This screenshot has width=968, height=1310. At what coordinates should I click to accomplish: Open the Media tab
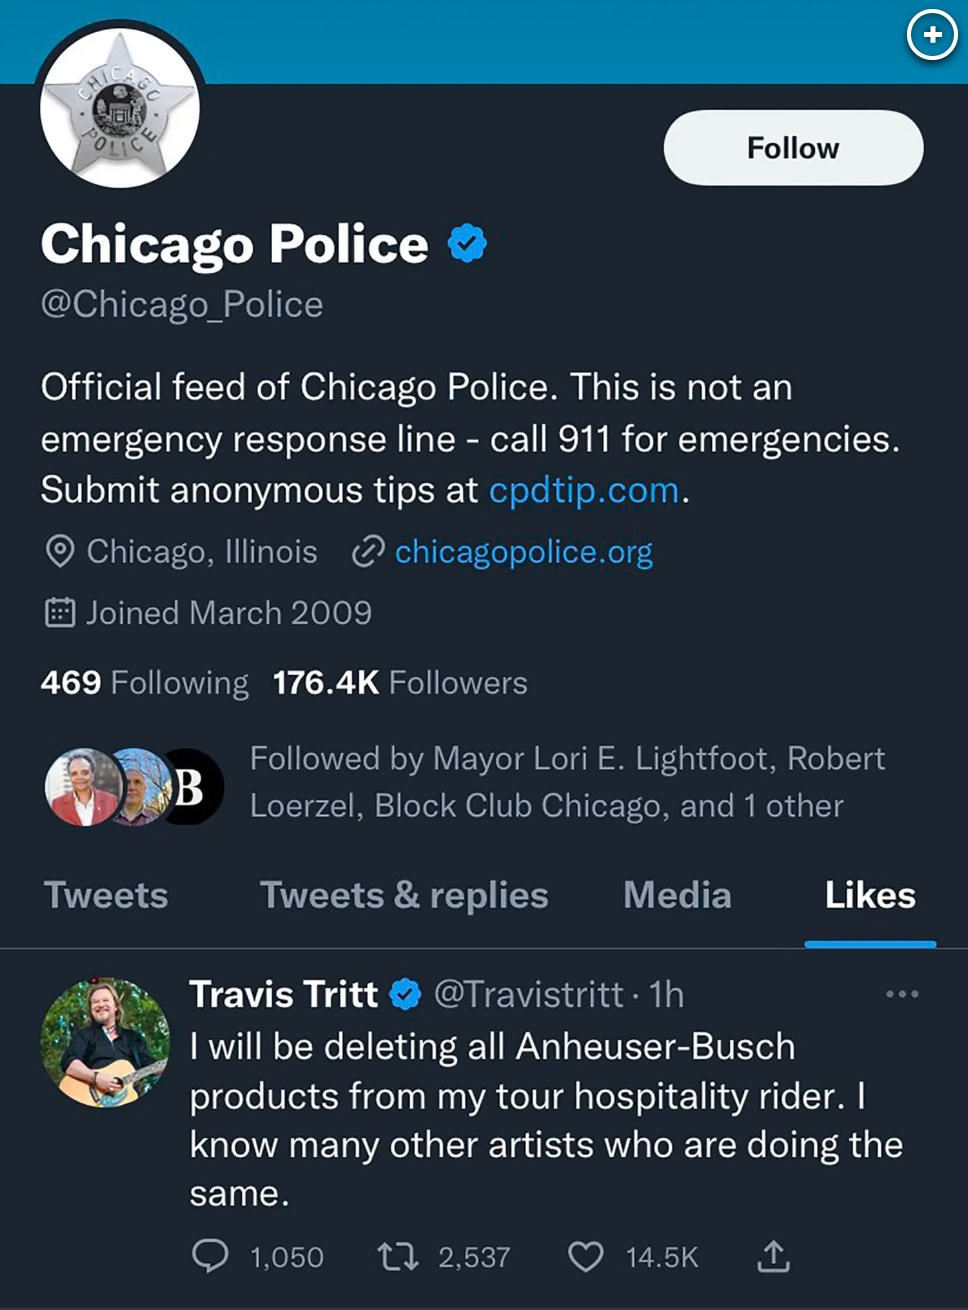pyautogui.click(x=677, y=895)
